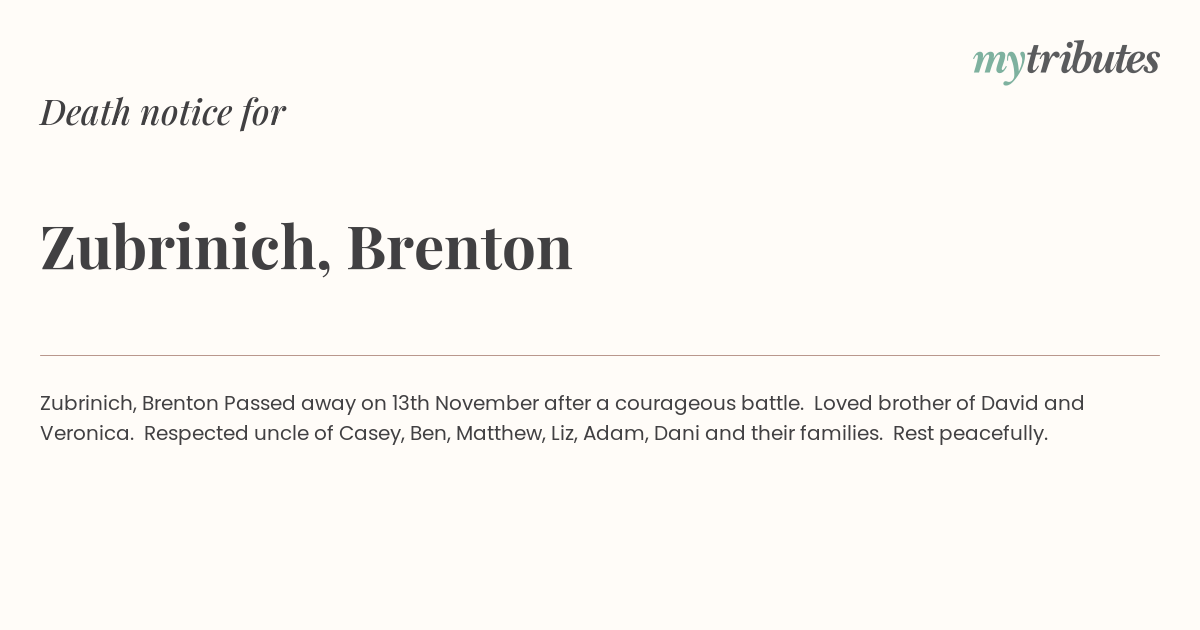1200x630 pixels.
Task: Click the "Zubrinich, Brenton" heading
Action: coord(306,247)
